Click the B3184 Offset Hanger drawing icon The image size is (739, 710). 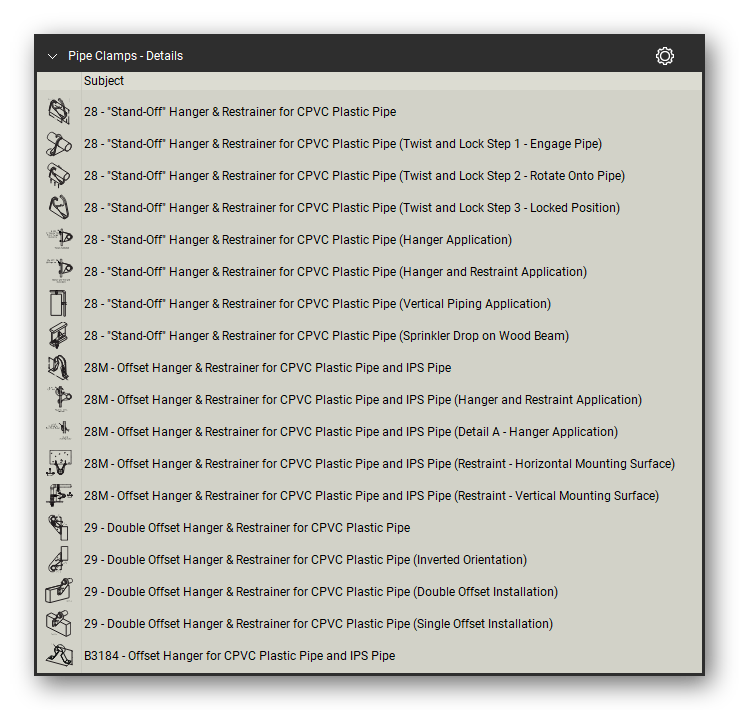tap(59, 655)
